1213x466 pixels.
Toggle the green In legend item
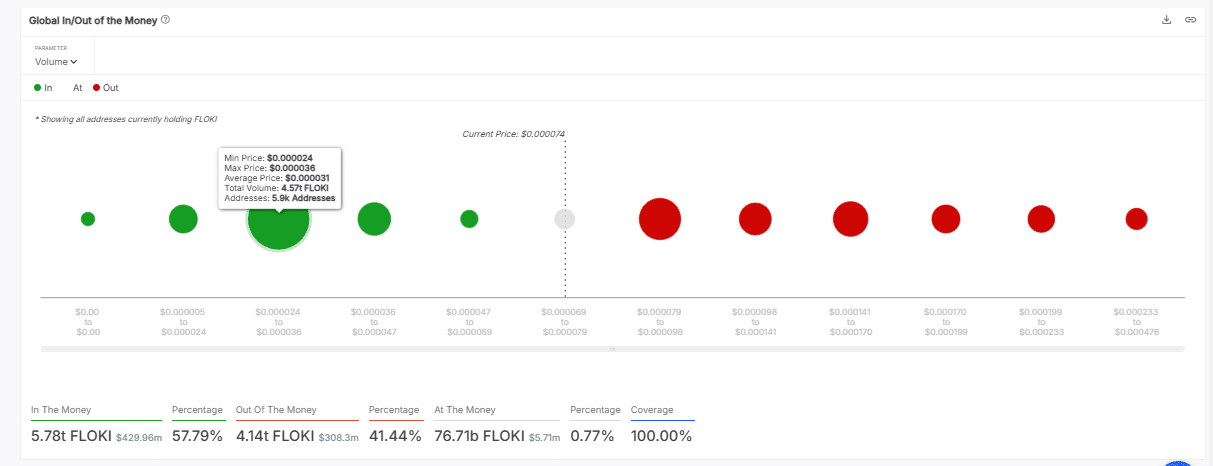coord(43,88)
